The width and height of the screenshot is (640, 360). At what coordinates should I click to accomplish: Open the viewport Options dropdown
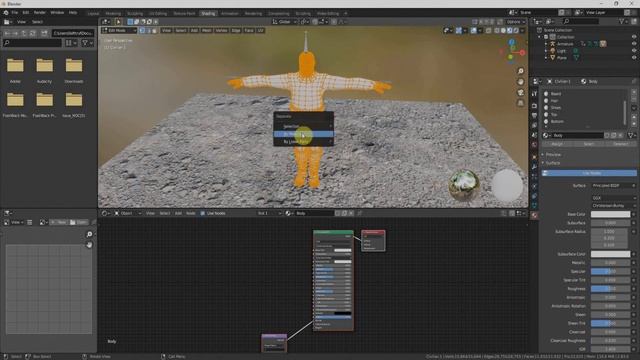pyautogui.click(x=516, y=22)
